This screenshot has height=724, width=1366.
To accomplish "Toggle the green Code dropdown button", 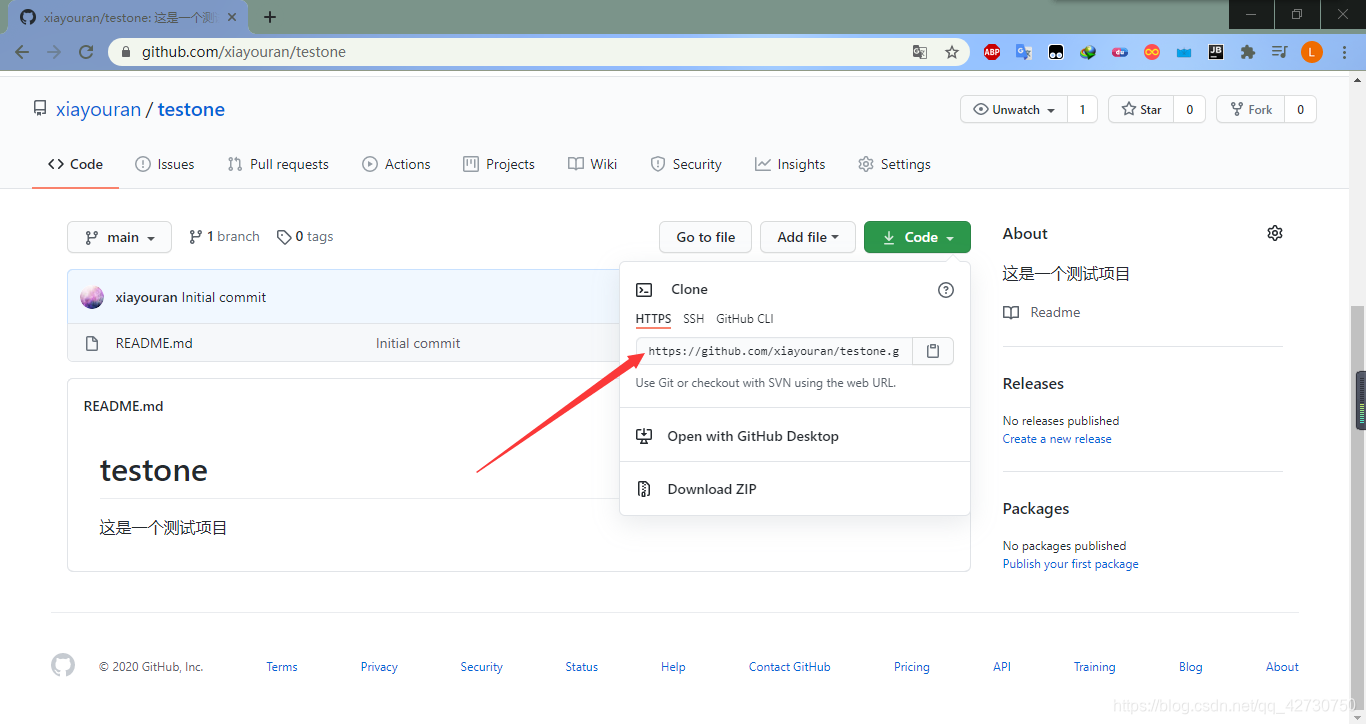I will pyautogui.click(x=917, y=237).
